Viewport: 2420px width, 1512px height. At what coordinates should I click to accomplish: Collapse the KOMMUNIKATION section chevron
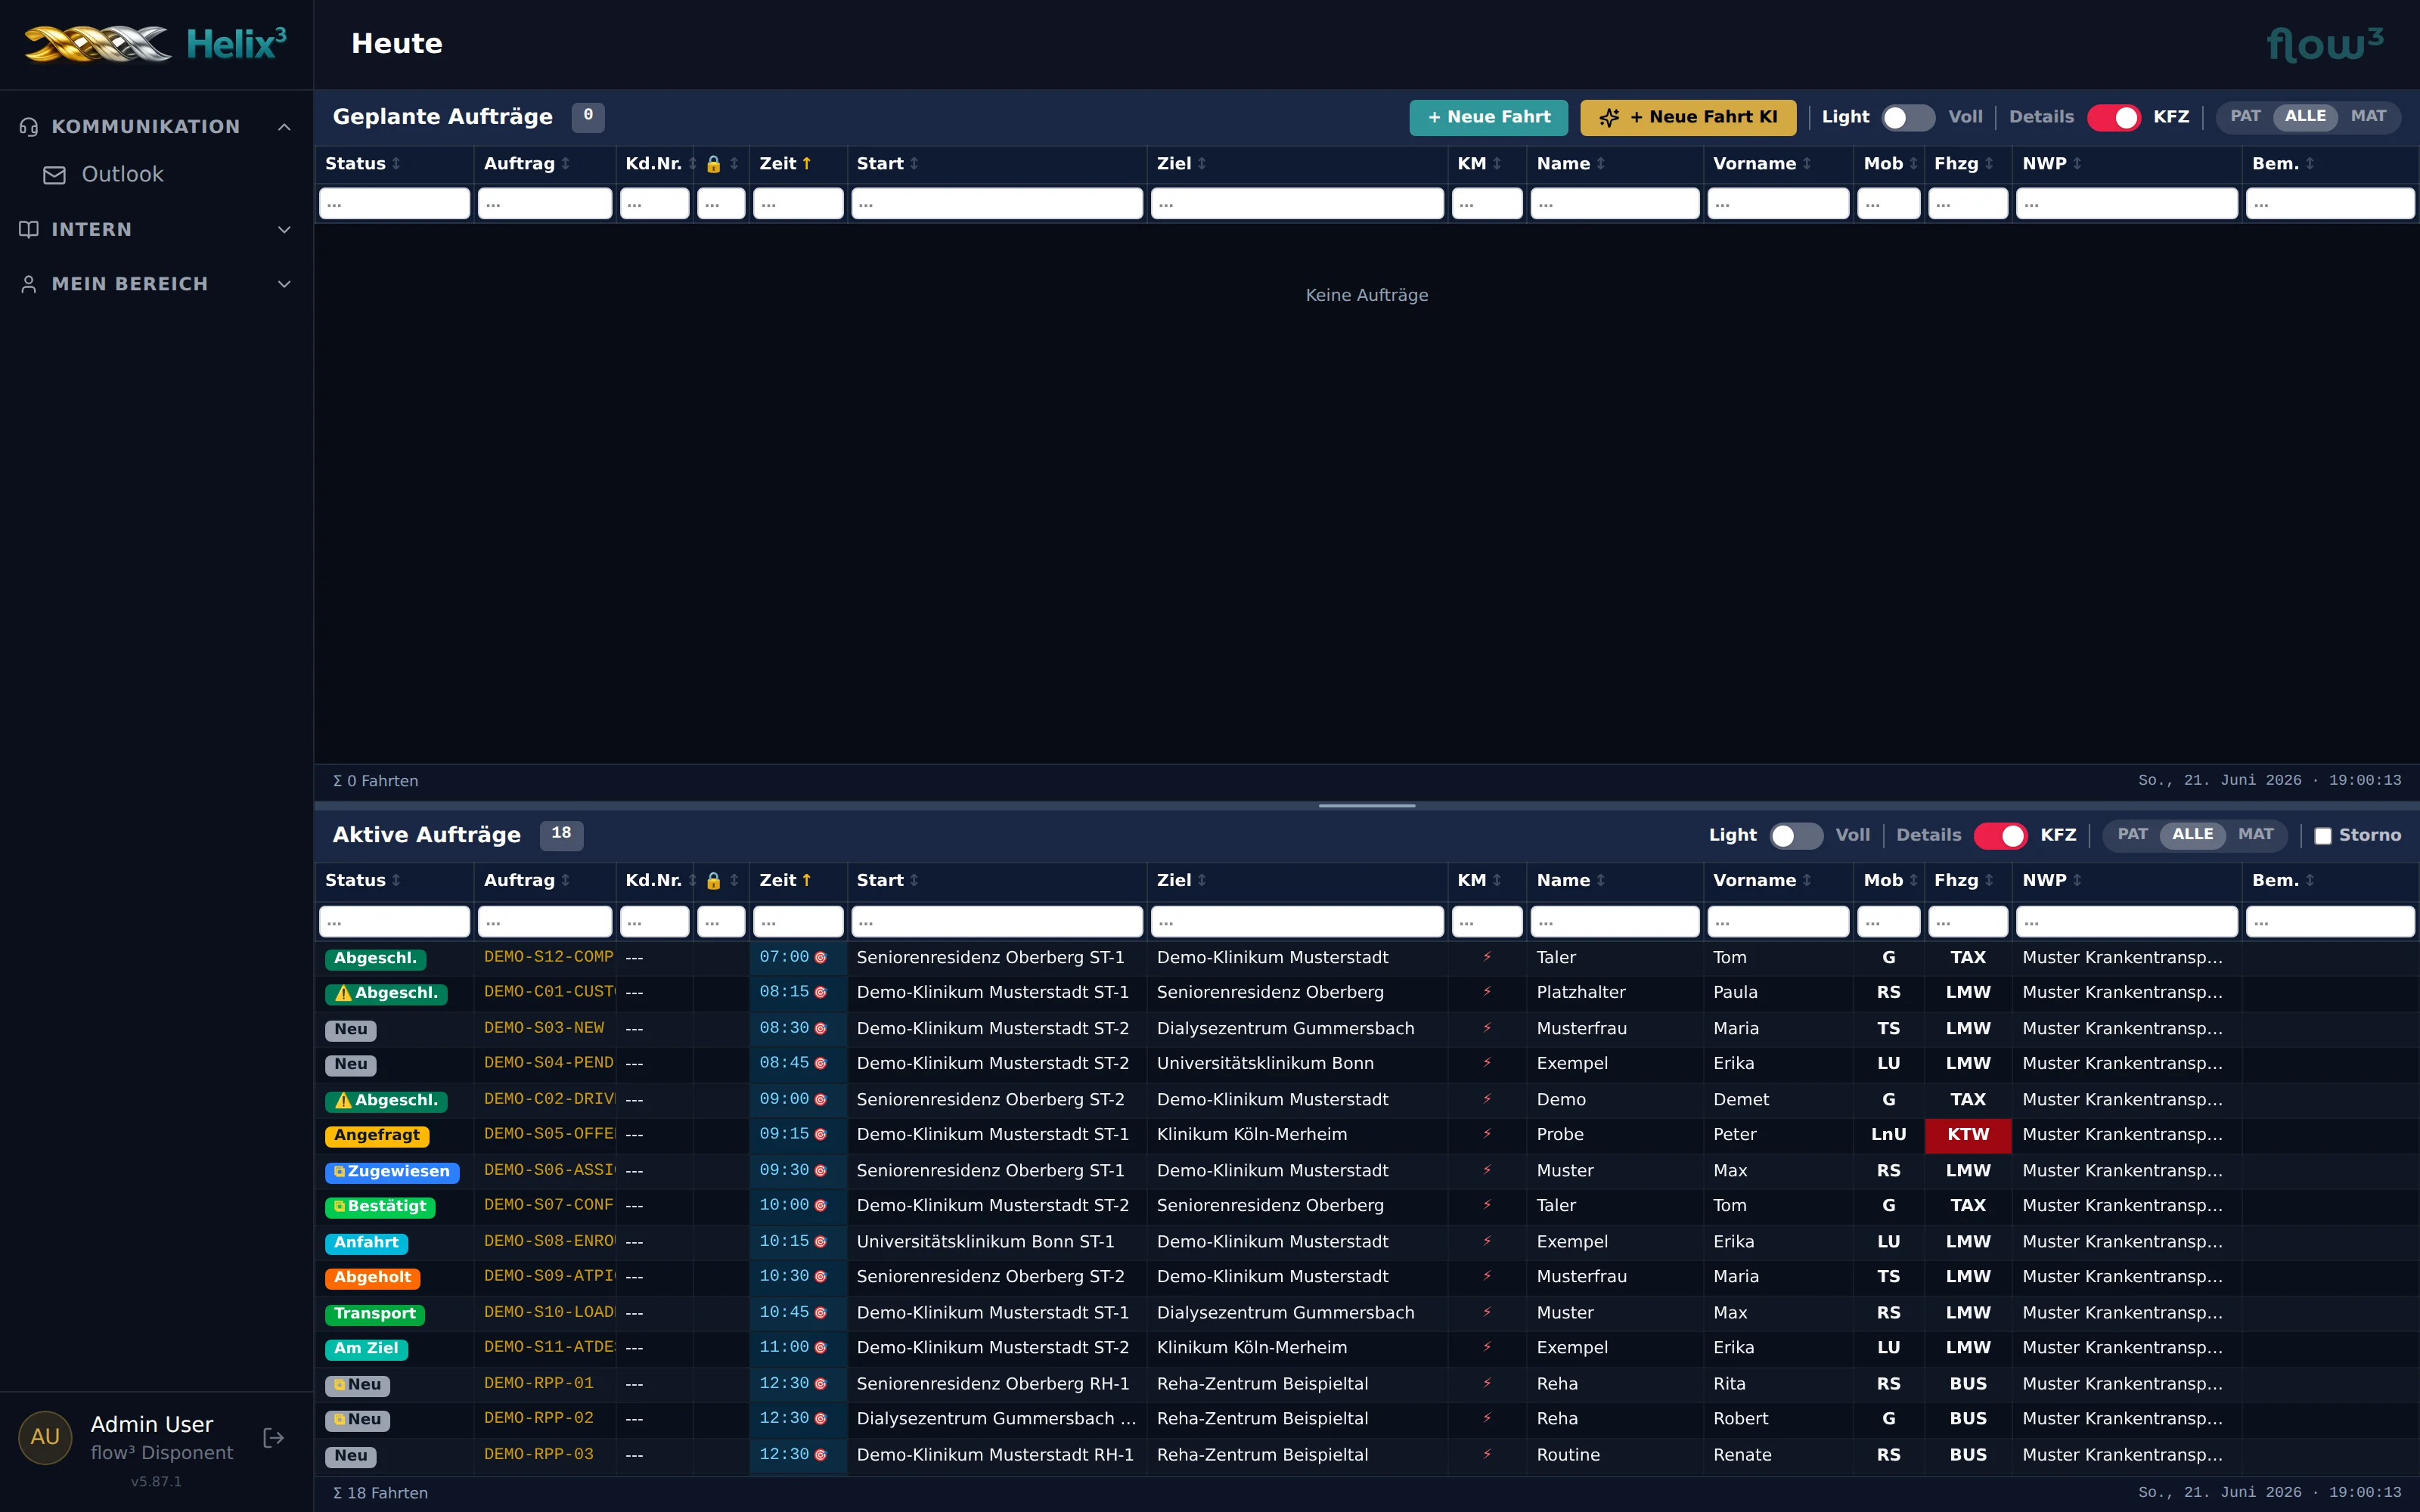pos(284,127)
